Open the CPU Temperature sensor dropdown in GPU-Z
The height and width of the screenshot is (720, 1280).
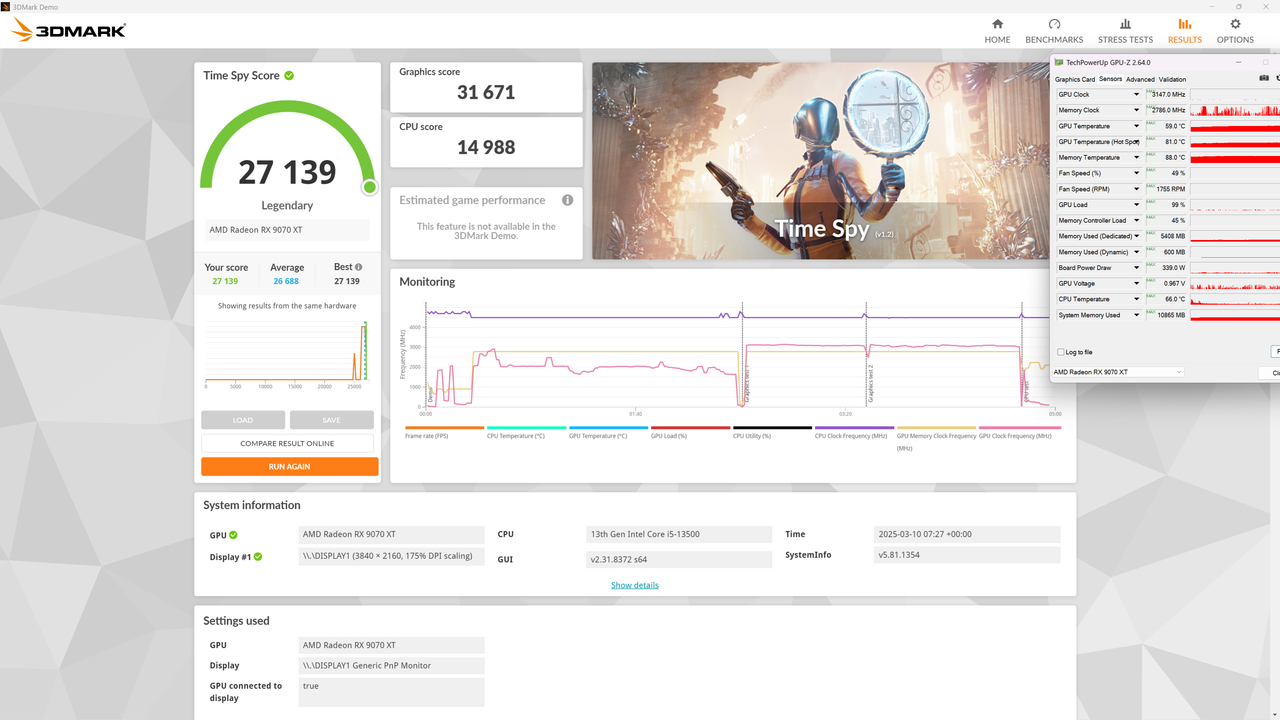[1136, 299]
